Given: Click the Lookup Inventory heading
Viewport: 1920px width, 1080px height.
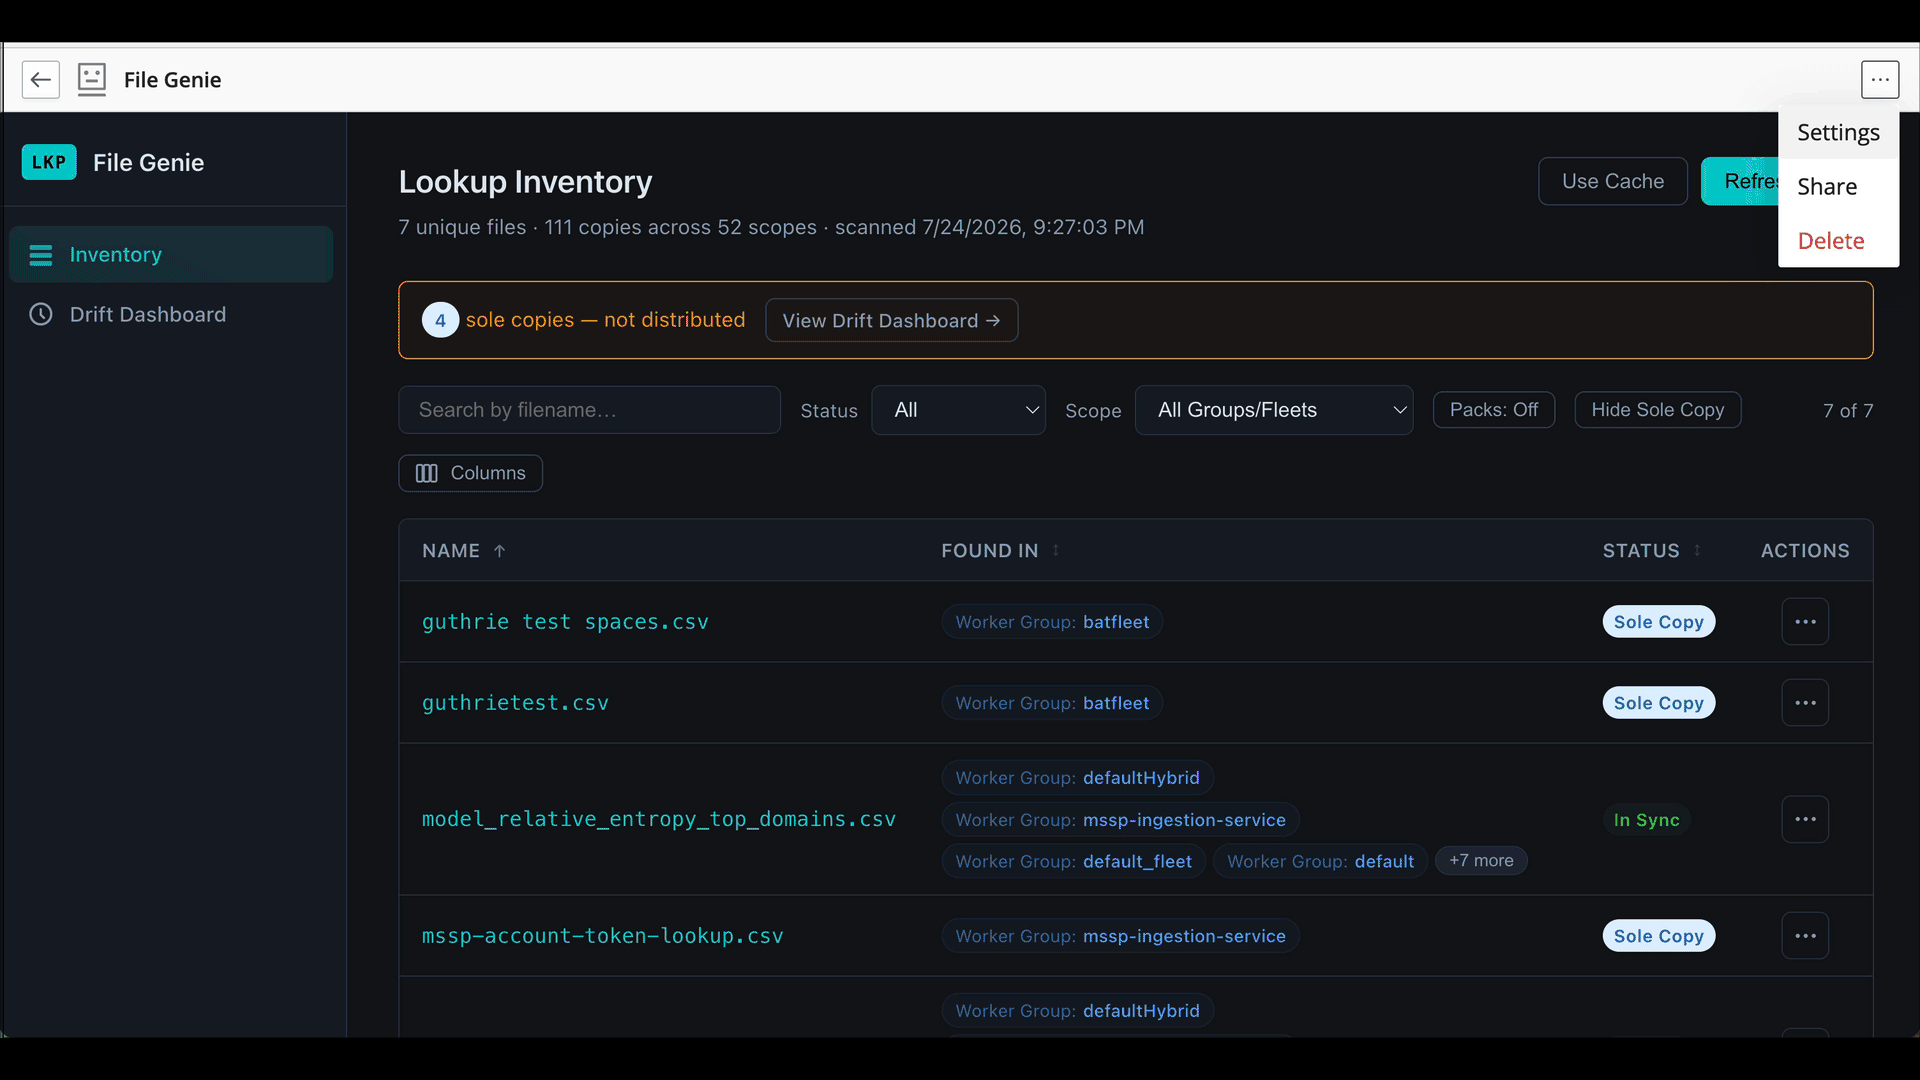Looking at the screenshot, I should click(x=525, y=182).
